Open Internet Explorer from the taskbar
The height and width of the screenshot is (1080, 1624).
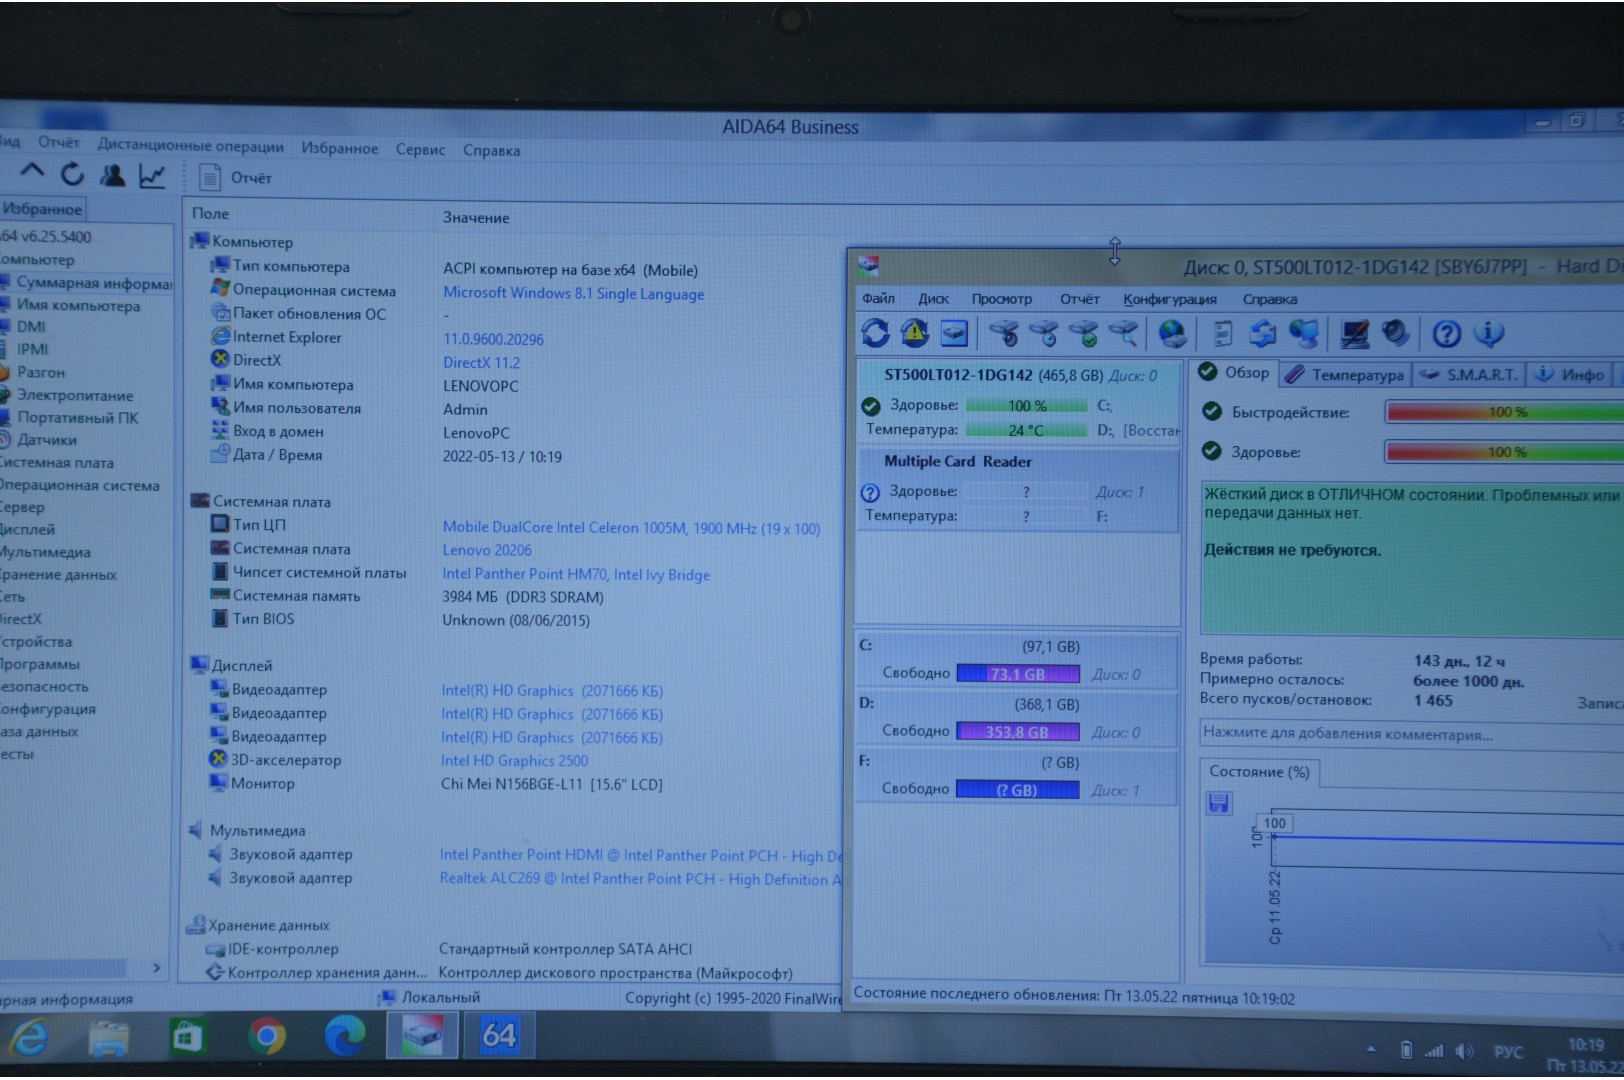point(29,1038)
